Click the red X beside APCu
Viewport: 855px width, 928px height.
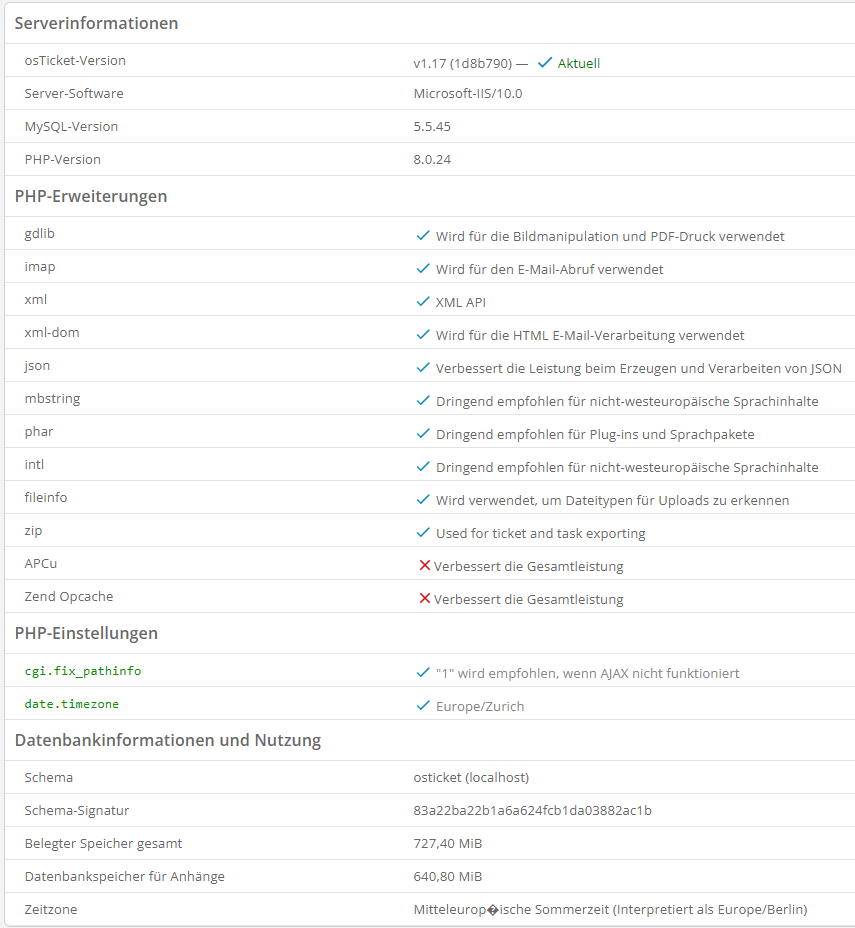coord(425,566)
